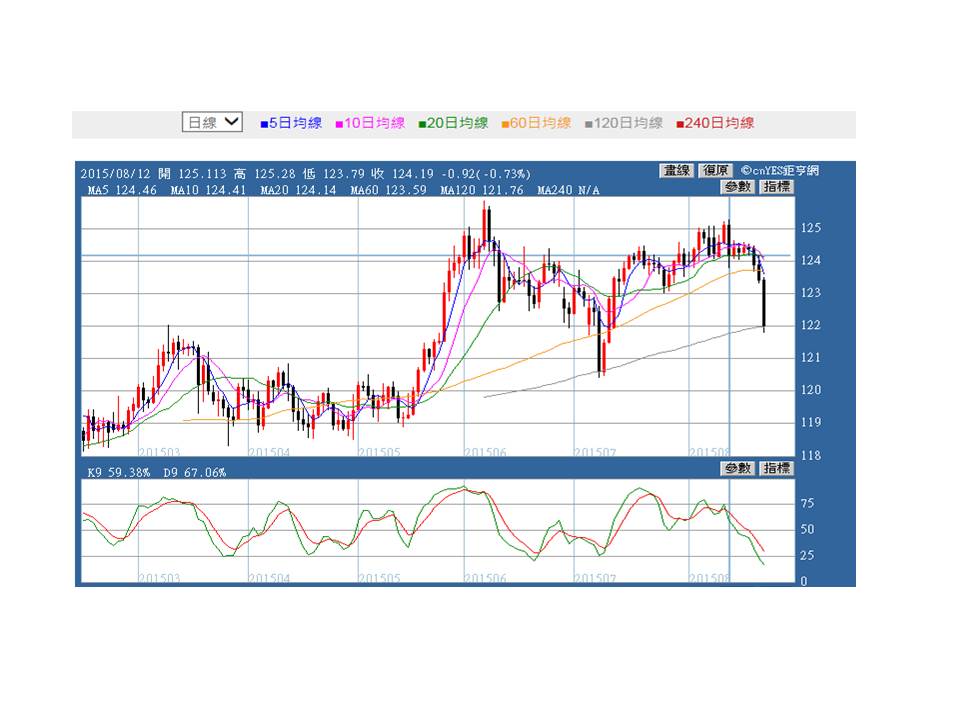The height and width of the screenshot is (720, 960).
Task: Open 指標 indicators for the price chart
Action: [x=776, y=187]
